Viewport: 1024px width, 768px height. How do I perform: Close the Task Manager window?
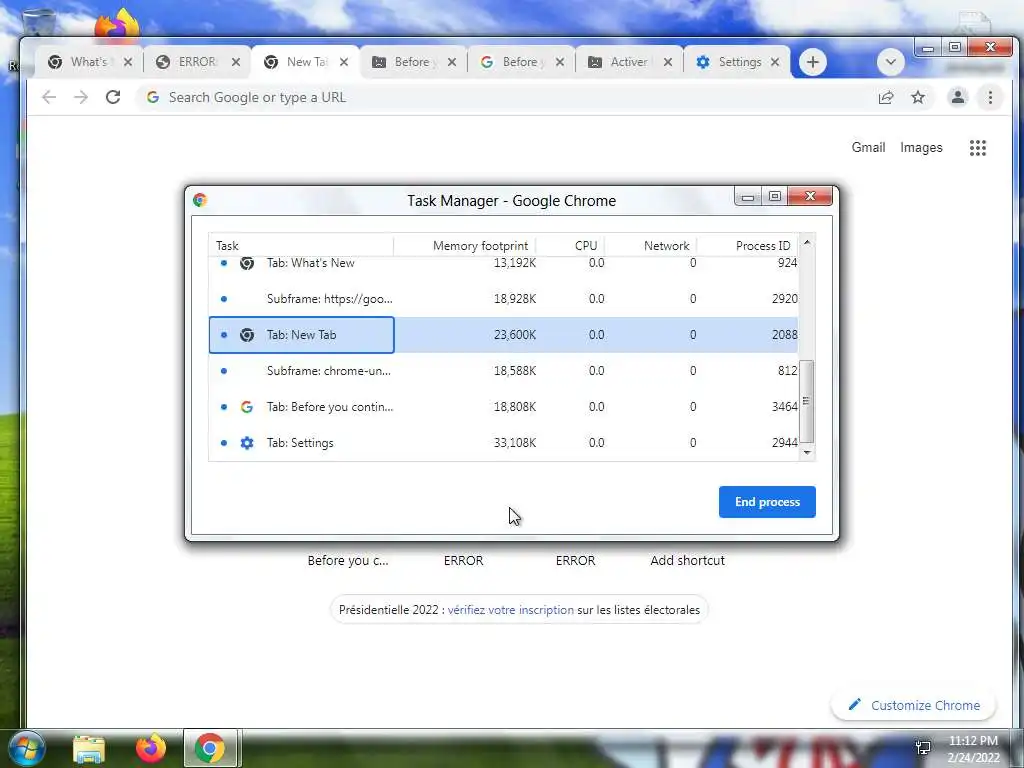tap(810, 196)
